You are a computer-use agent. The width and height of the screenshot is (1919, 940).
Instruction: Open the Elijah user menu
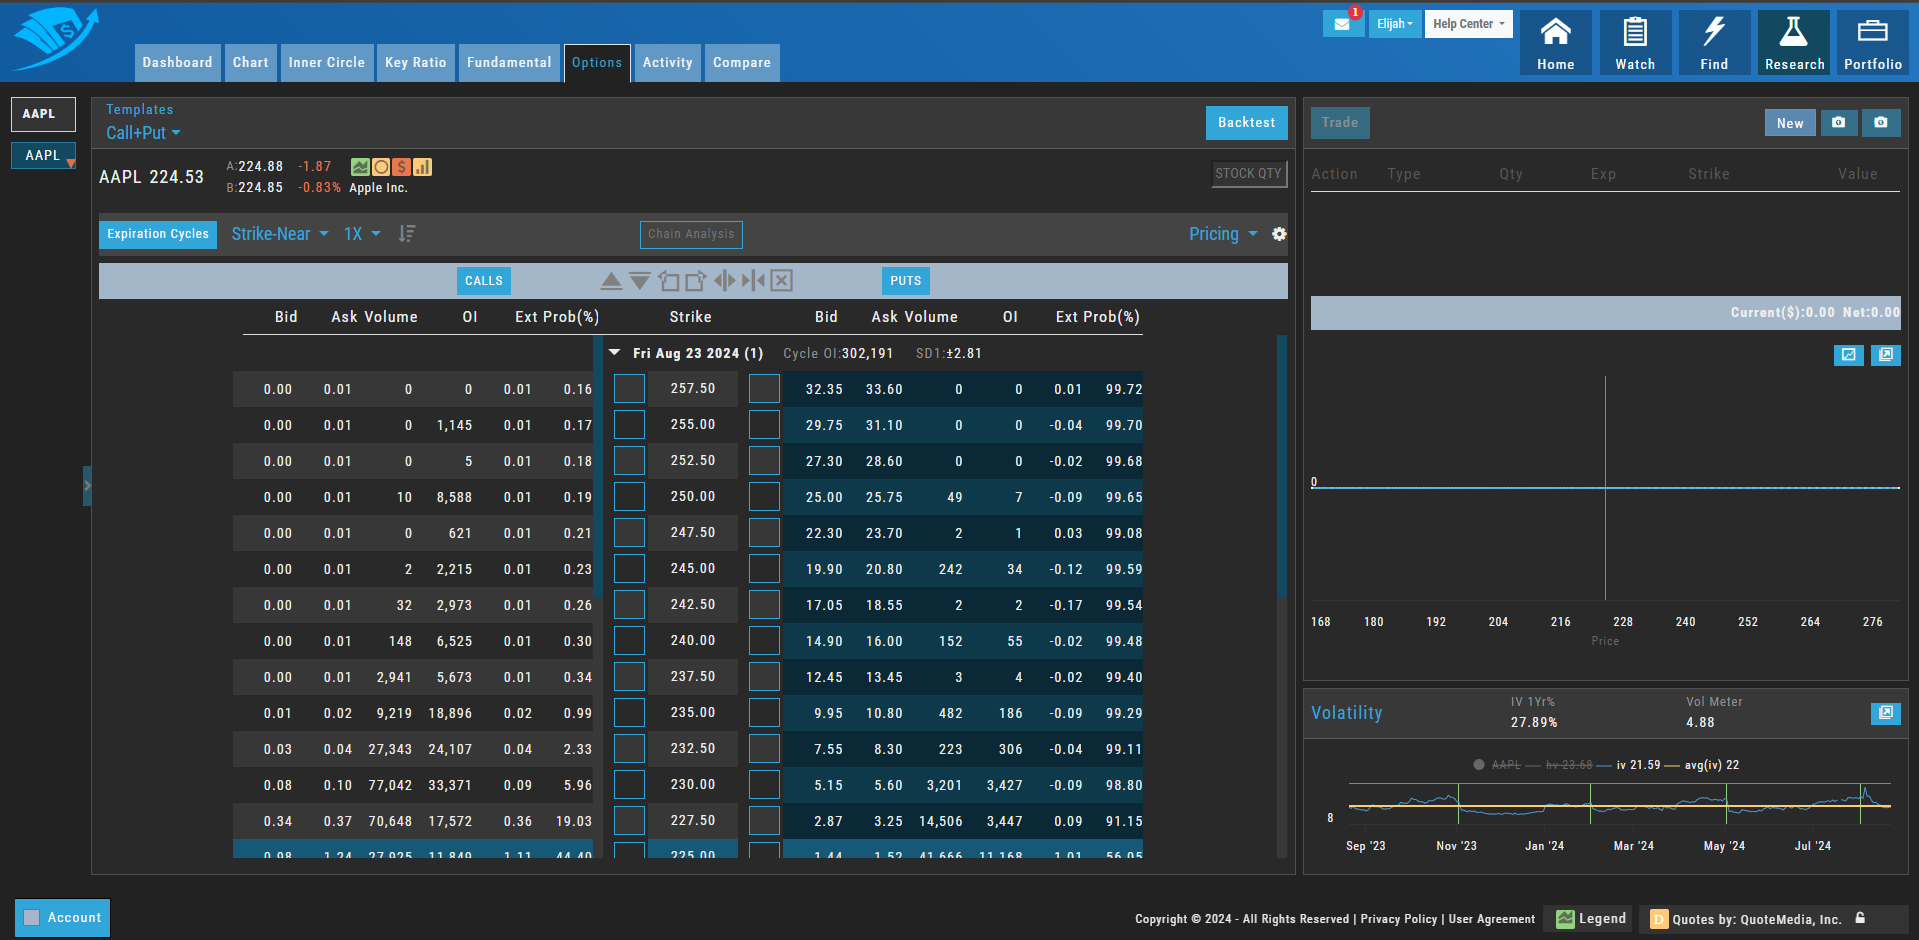(x=1395, y=24)
